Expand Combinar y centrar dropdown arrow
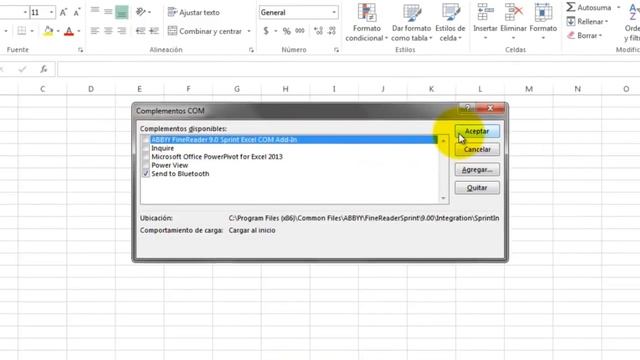This screenshot has width=640, height=360. click(249, 31)
